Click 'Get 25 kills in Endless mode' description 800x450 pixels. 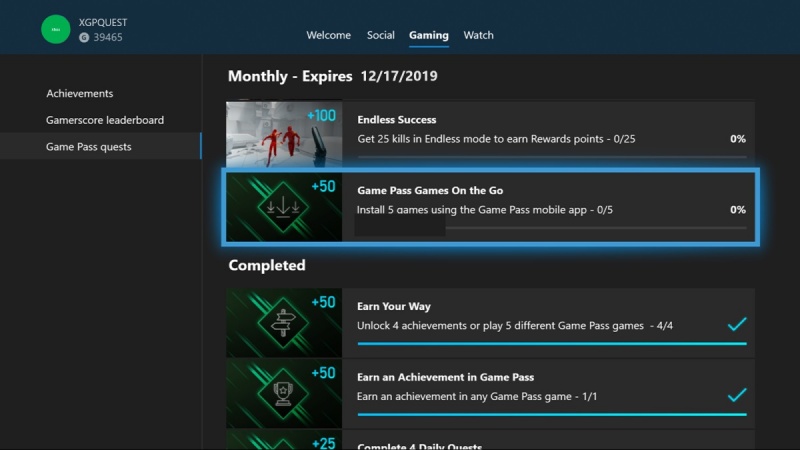[496, 139]
